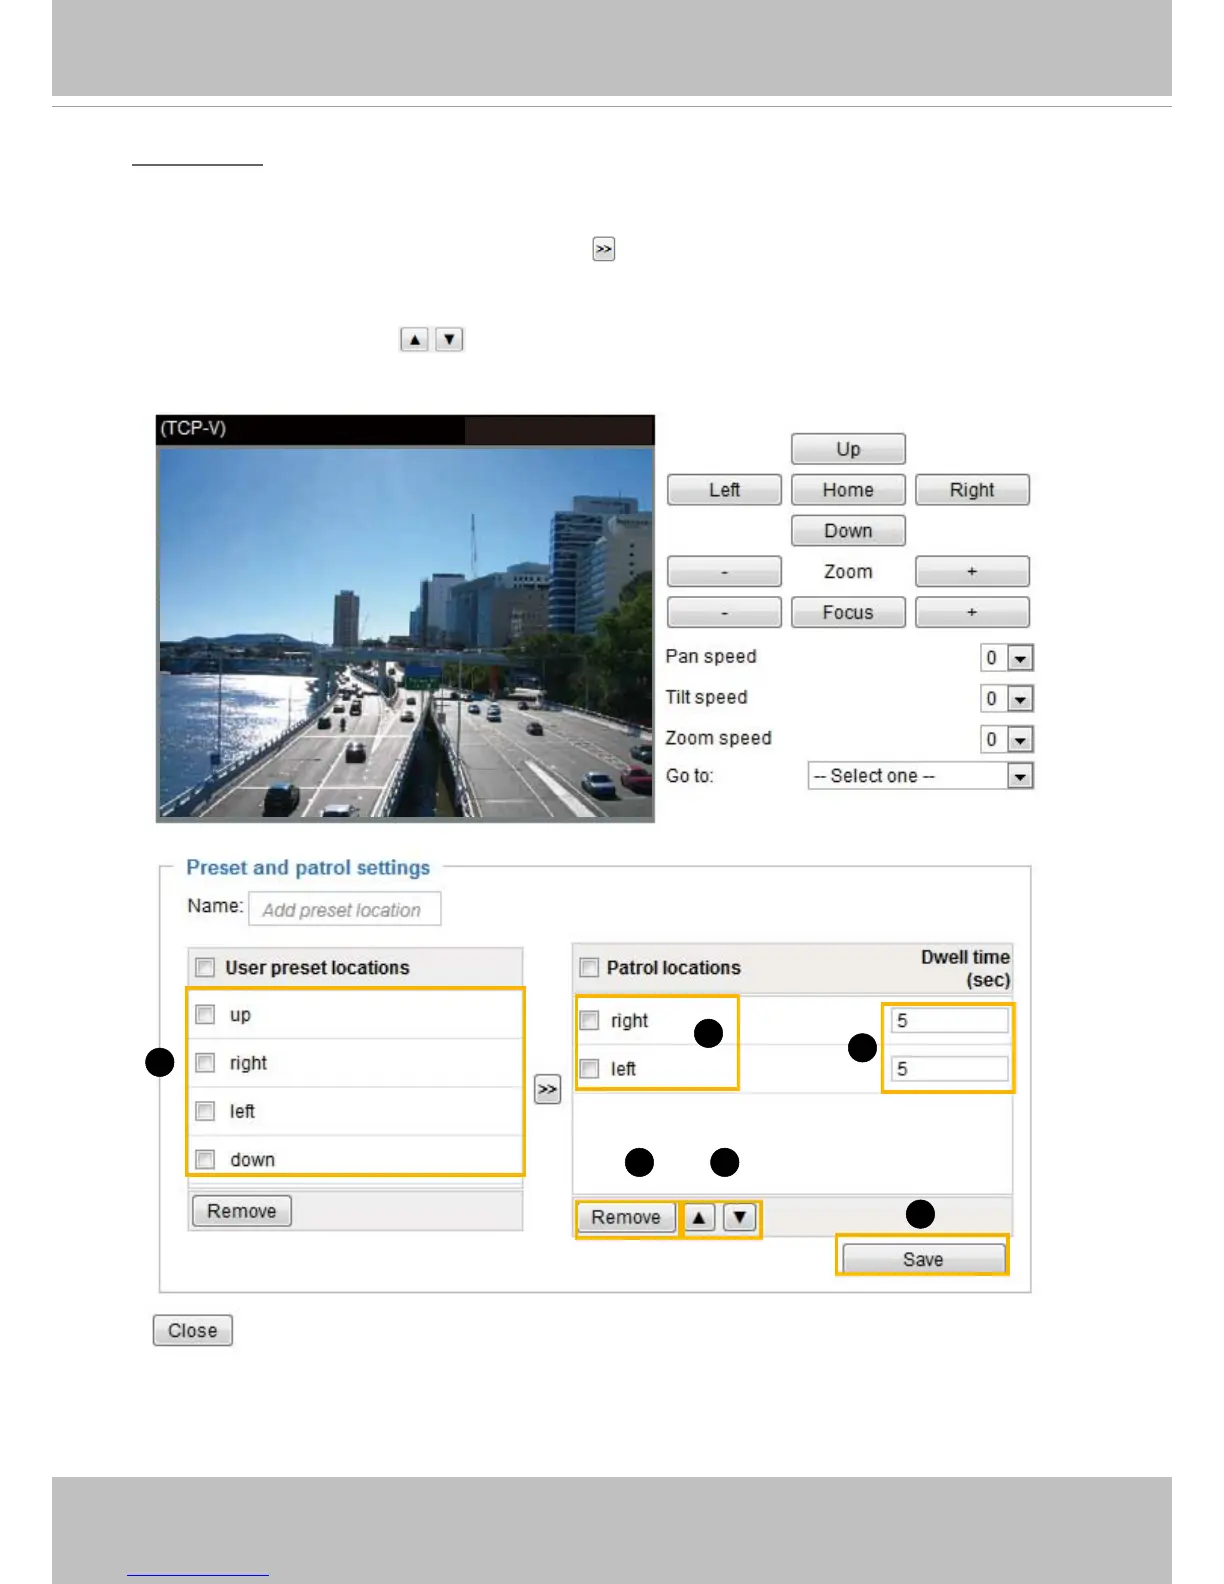Open the Pan speed dropdown
The width and height of the screenshot is (1224, 1584).
(1019, 658)
